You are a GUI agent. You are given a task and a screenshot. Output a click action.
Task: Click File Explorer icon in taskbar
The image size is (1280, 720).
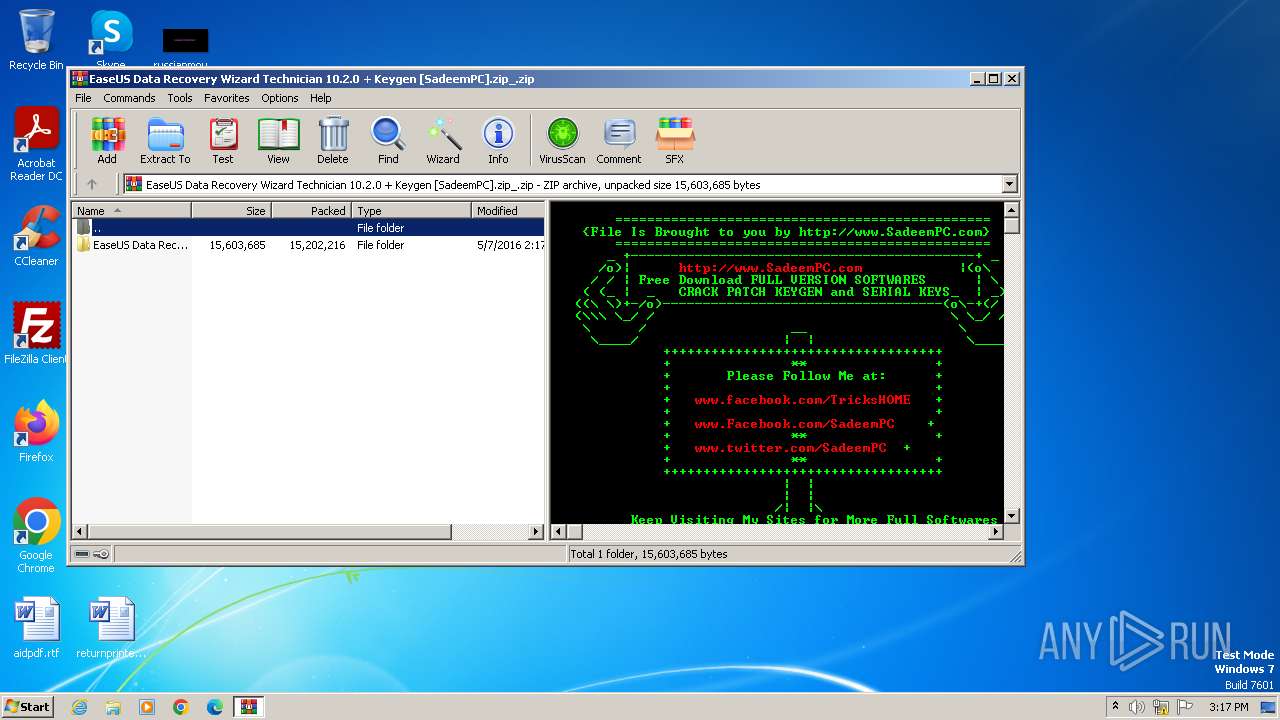pyautogui.click(x=113, y=707)
